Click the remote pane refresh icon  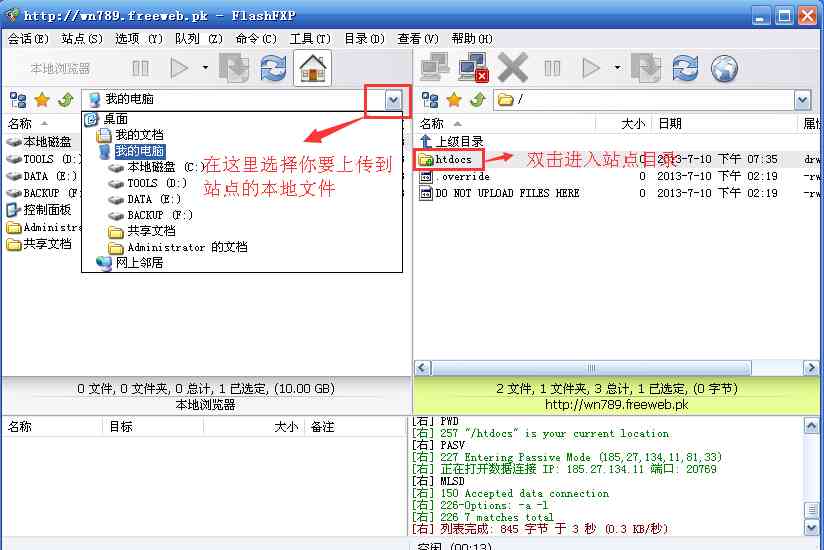[x=685, y=68]
